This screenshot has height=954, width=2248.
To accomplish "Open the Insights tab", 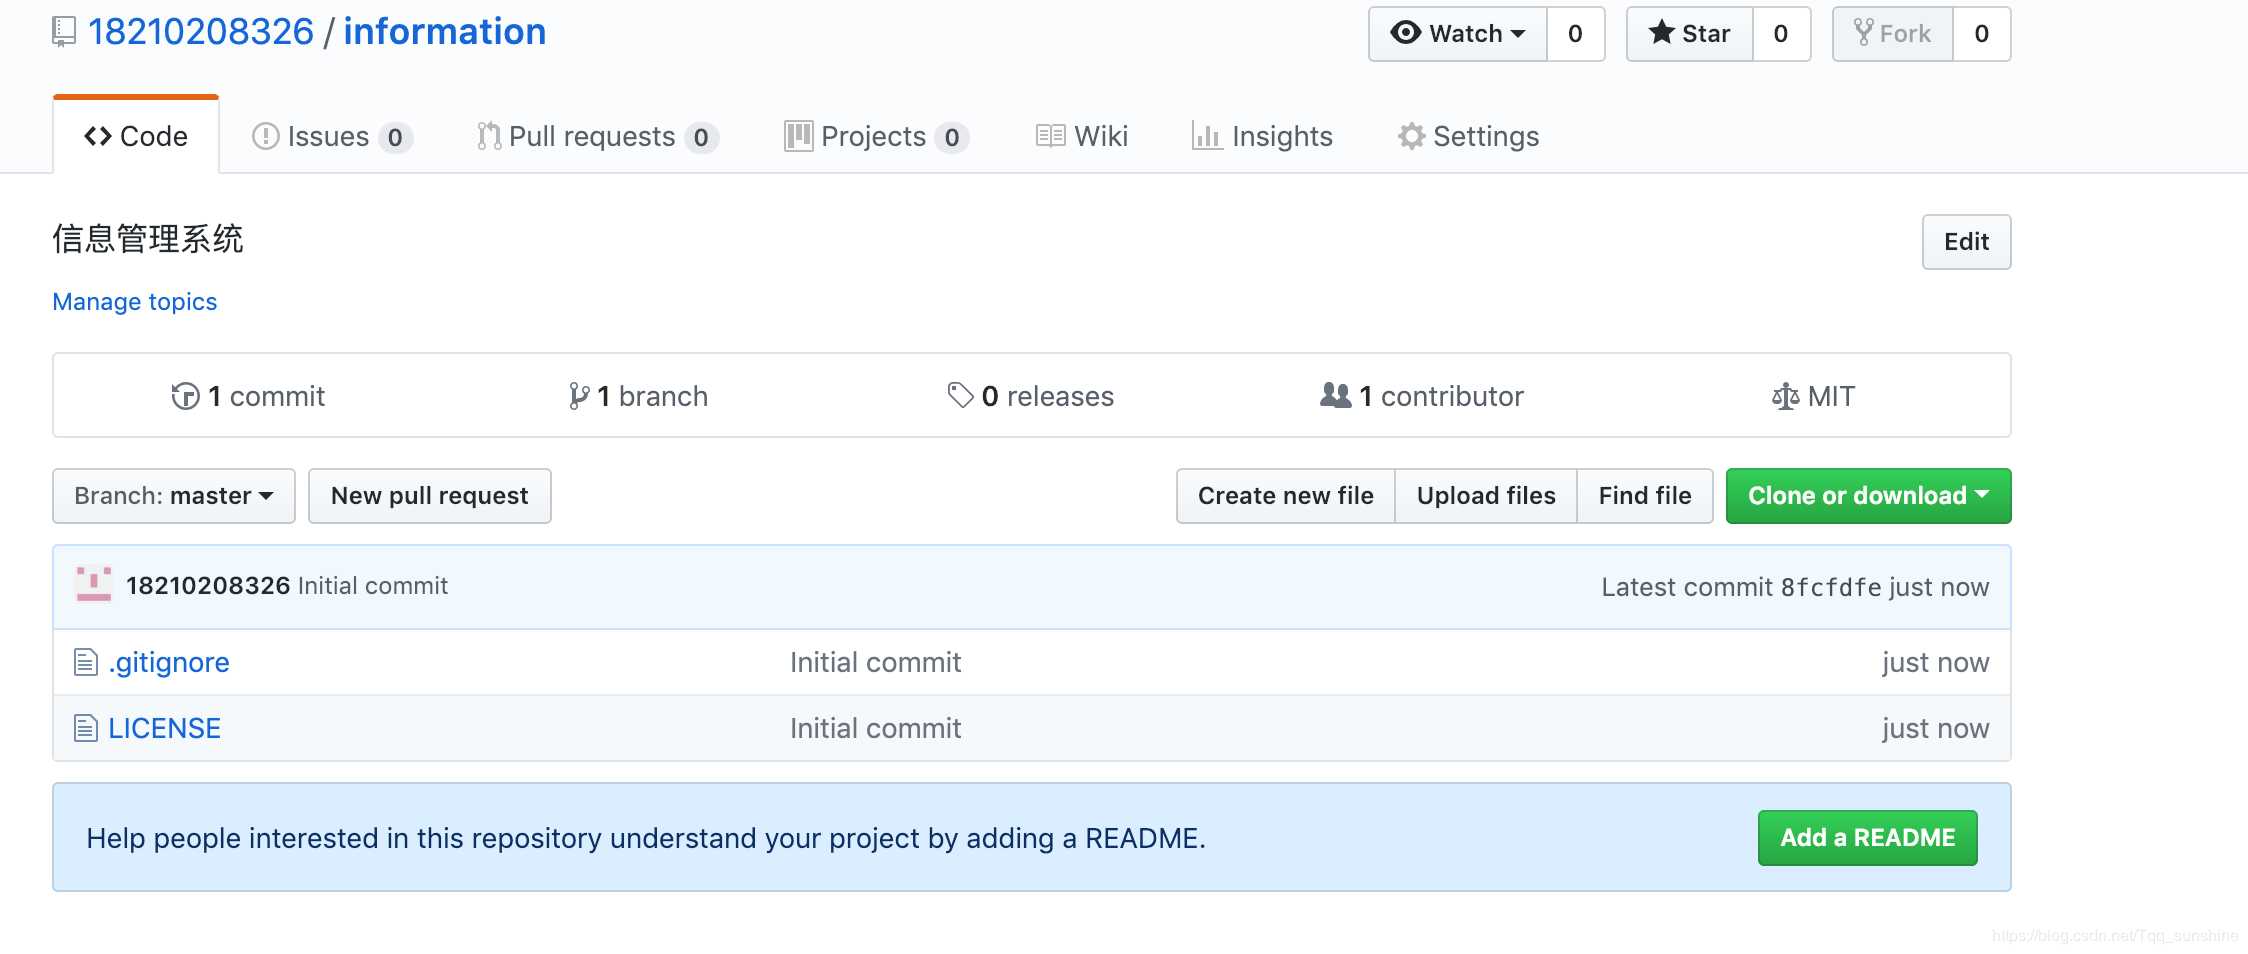I will 1262,136.
